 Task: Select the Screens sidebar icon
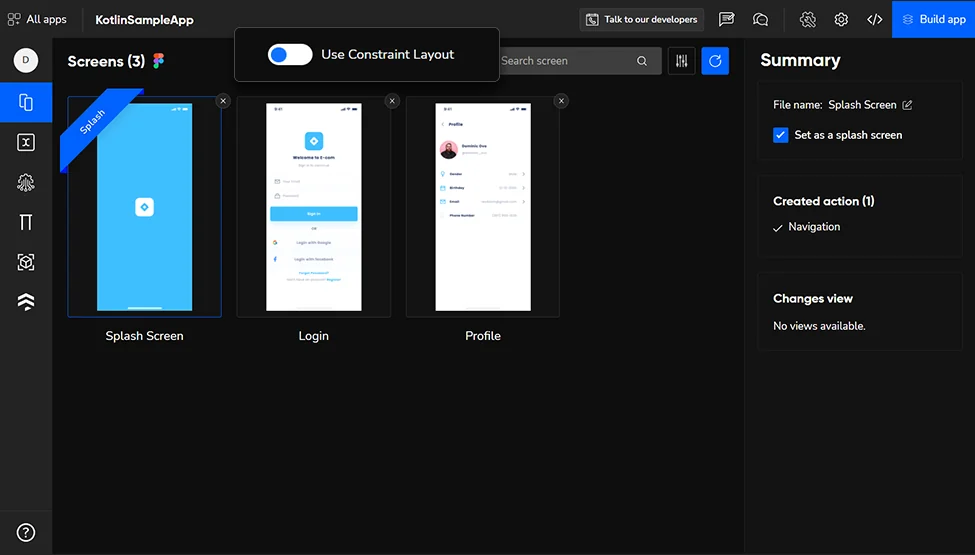pyautogui.click(x=25, y=102)
